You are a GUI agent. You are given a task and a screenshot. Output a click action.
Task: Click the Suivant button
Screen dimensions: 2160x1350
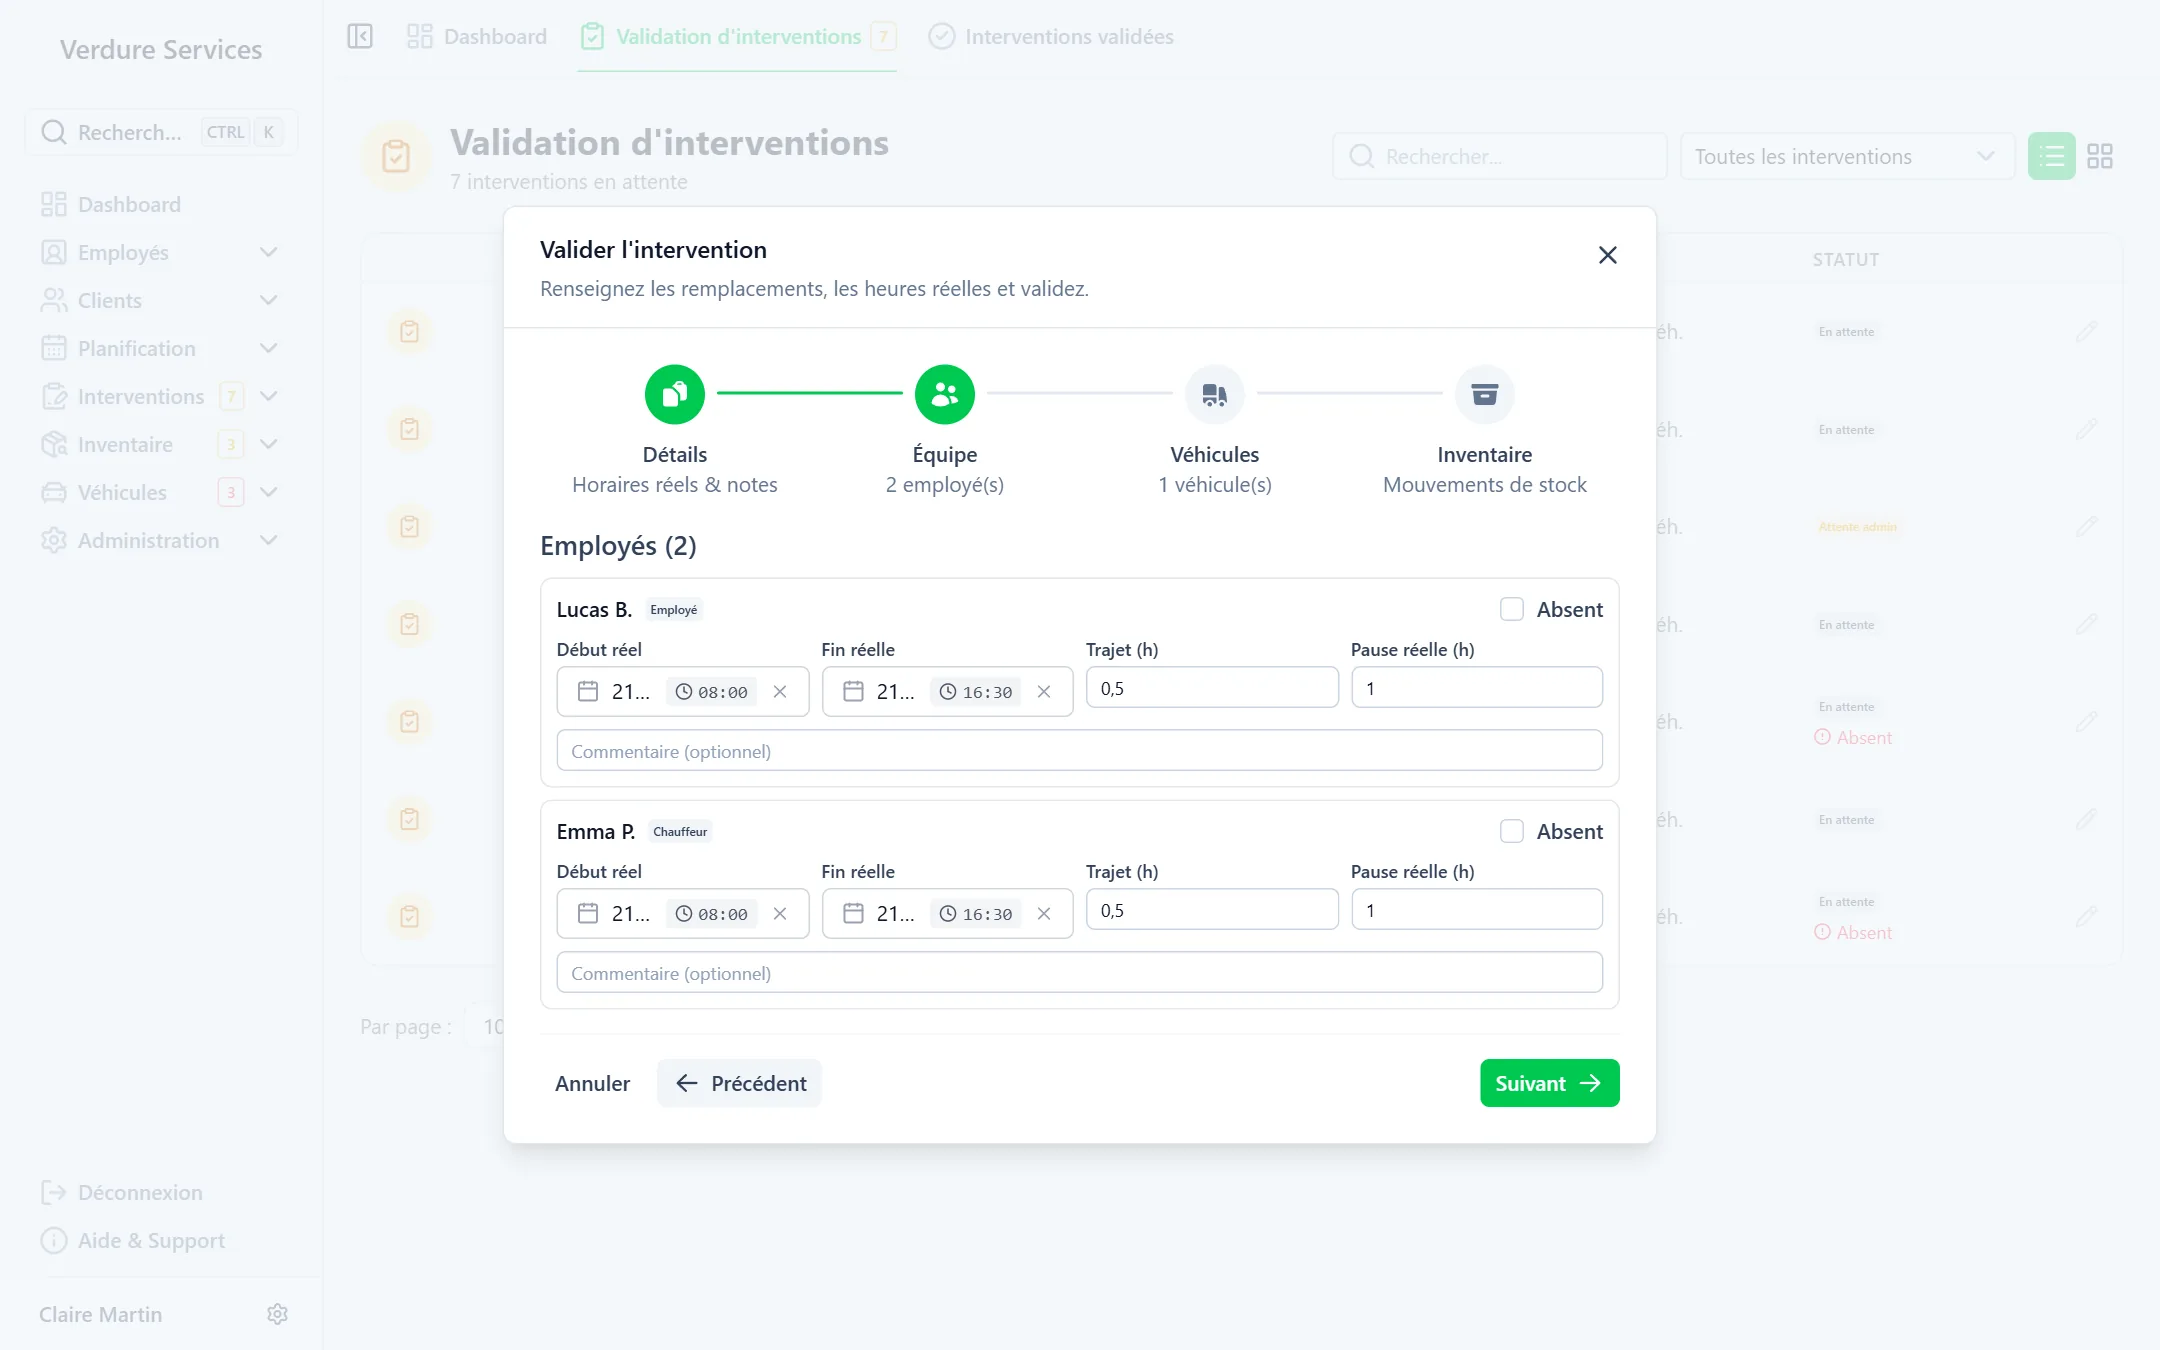click(x=1549, y=1083)
